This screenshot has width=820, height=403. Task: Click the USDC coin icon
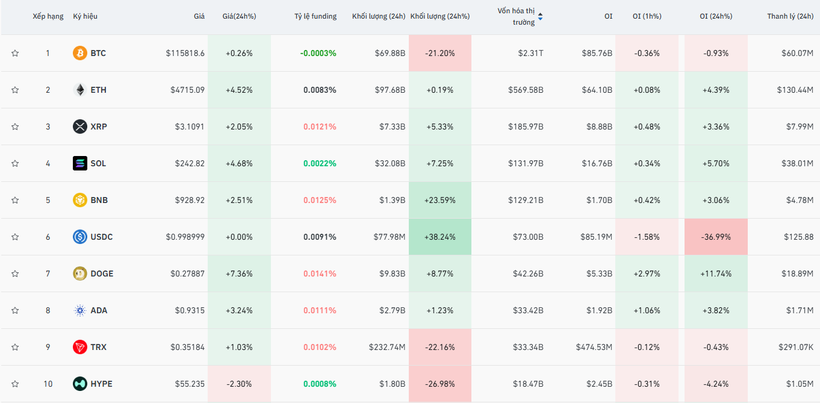[x=80, y=237]
